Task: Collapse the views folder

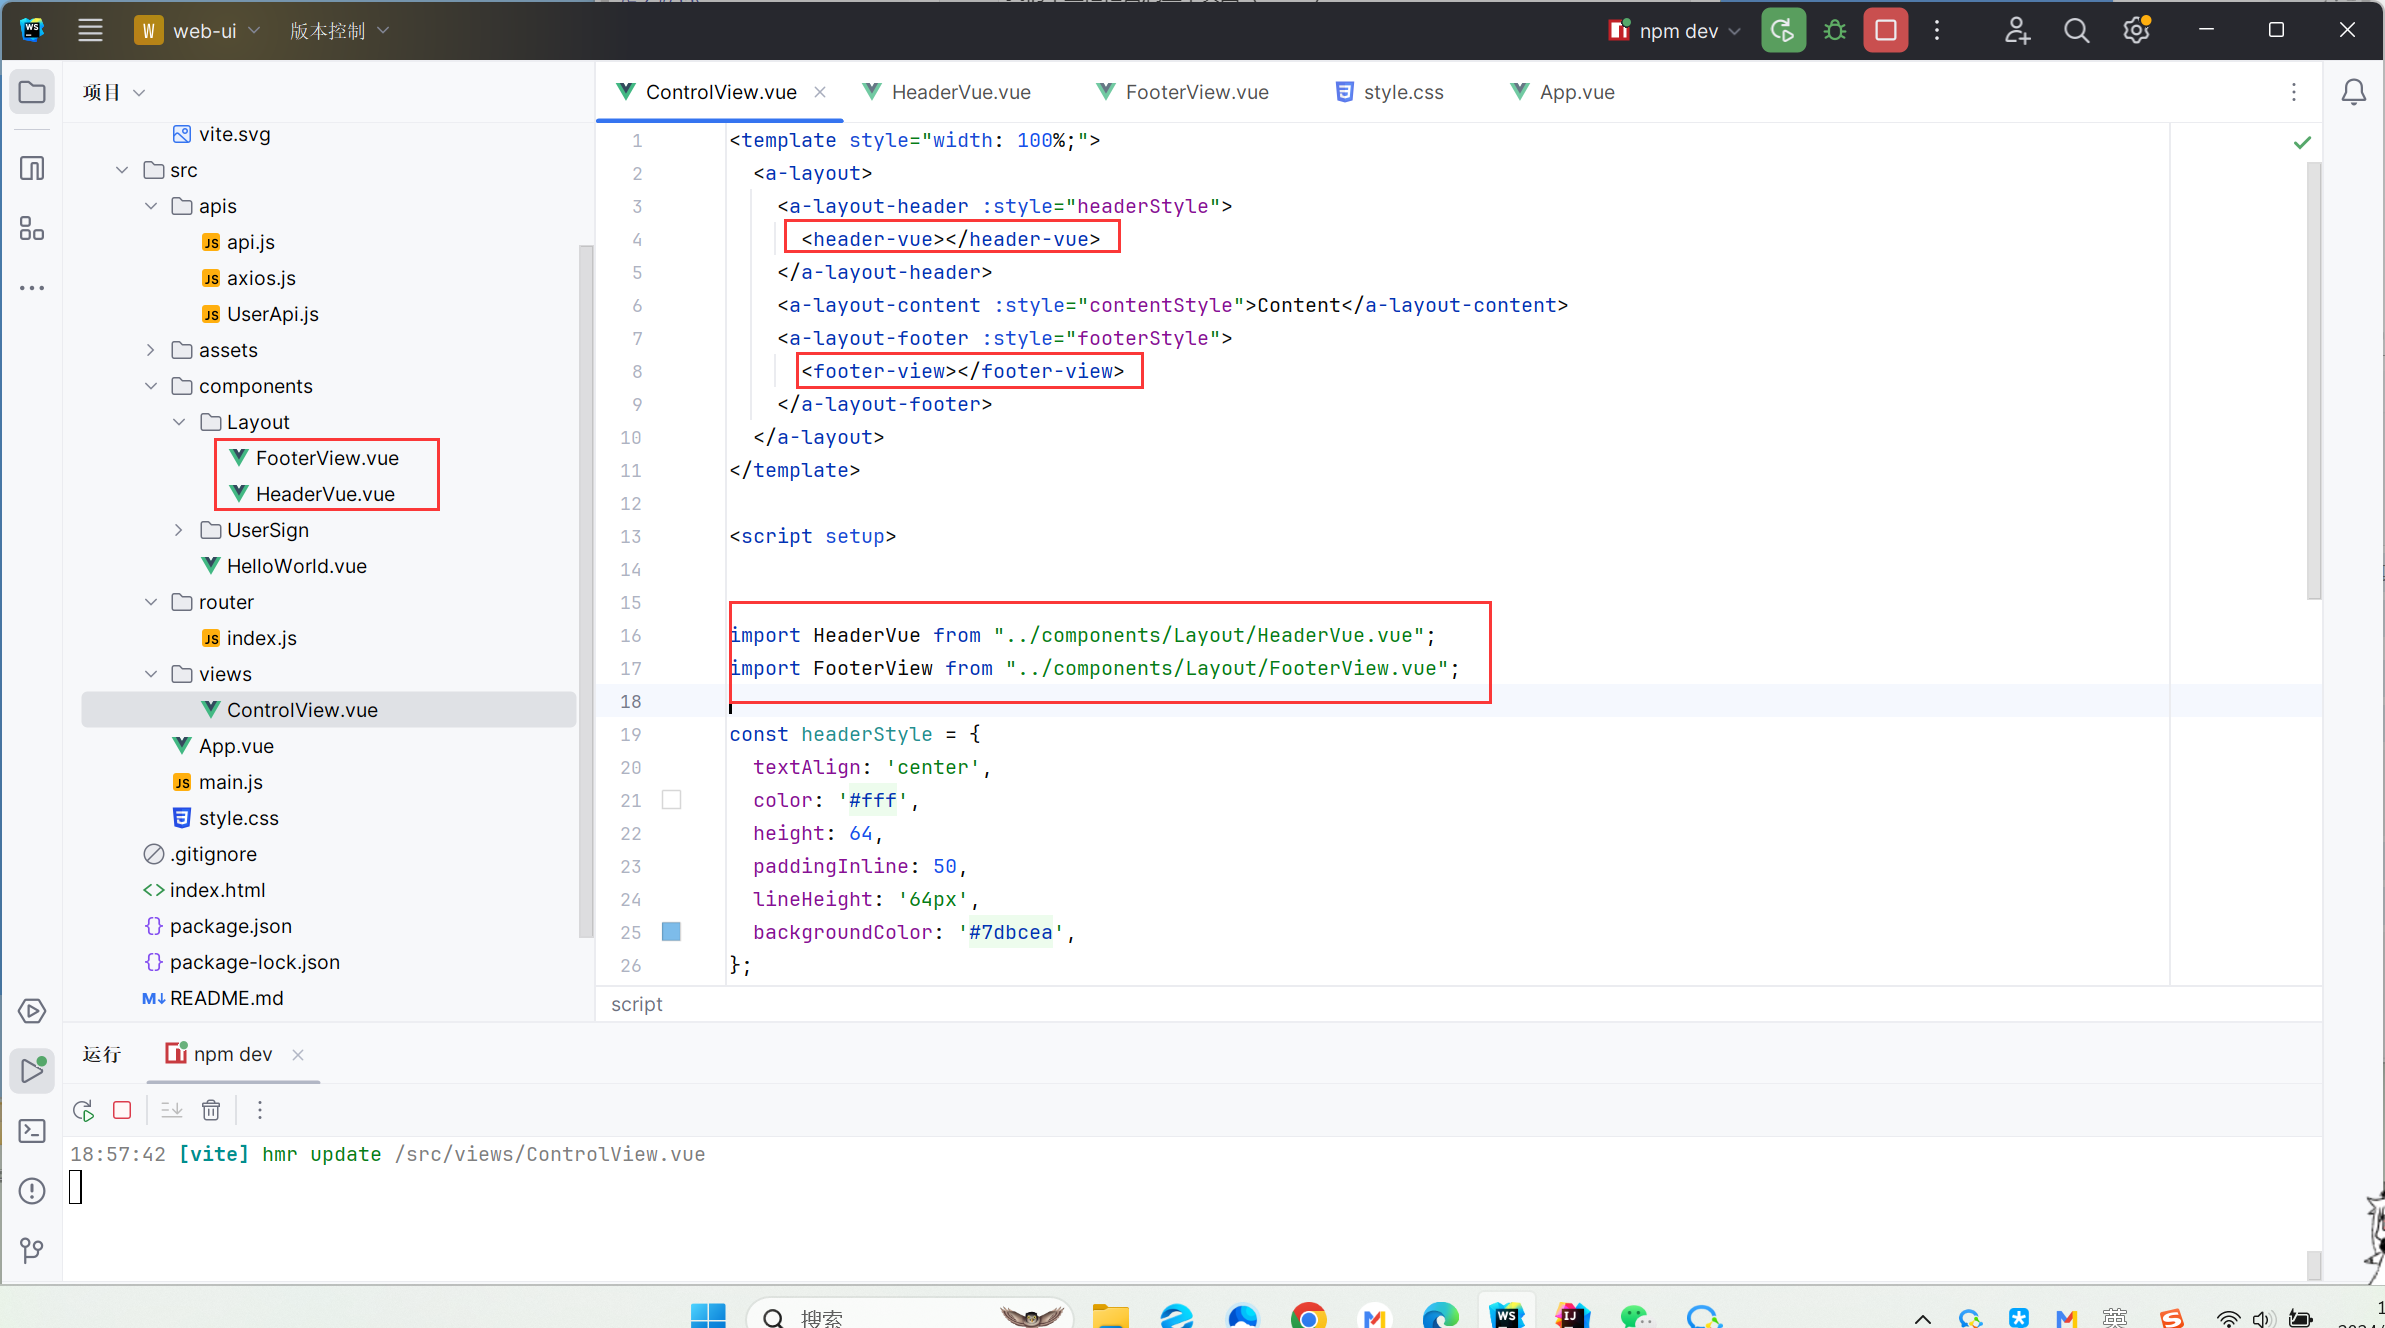Action: [x=151, y=674]
